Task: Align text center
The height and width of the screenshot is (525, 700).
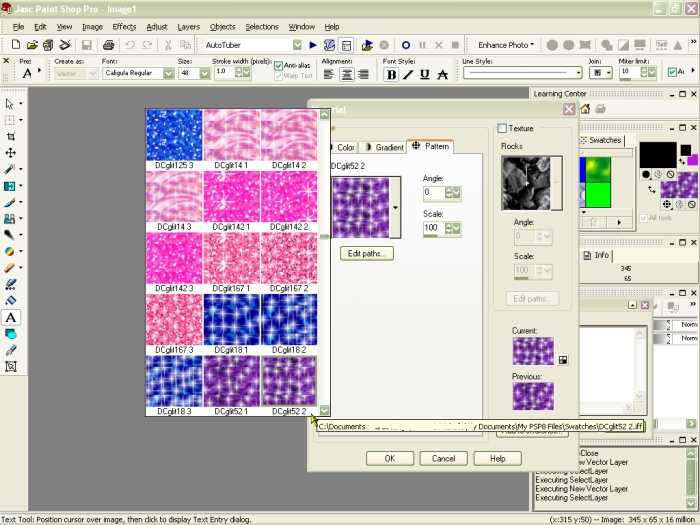Action: [x=346, y=75]
